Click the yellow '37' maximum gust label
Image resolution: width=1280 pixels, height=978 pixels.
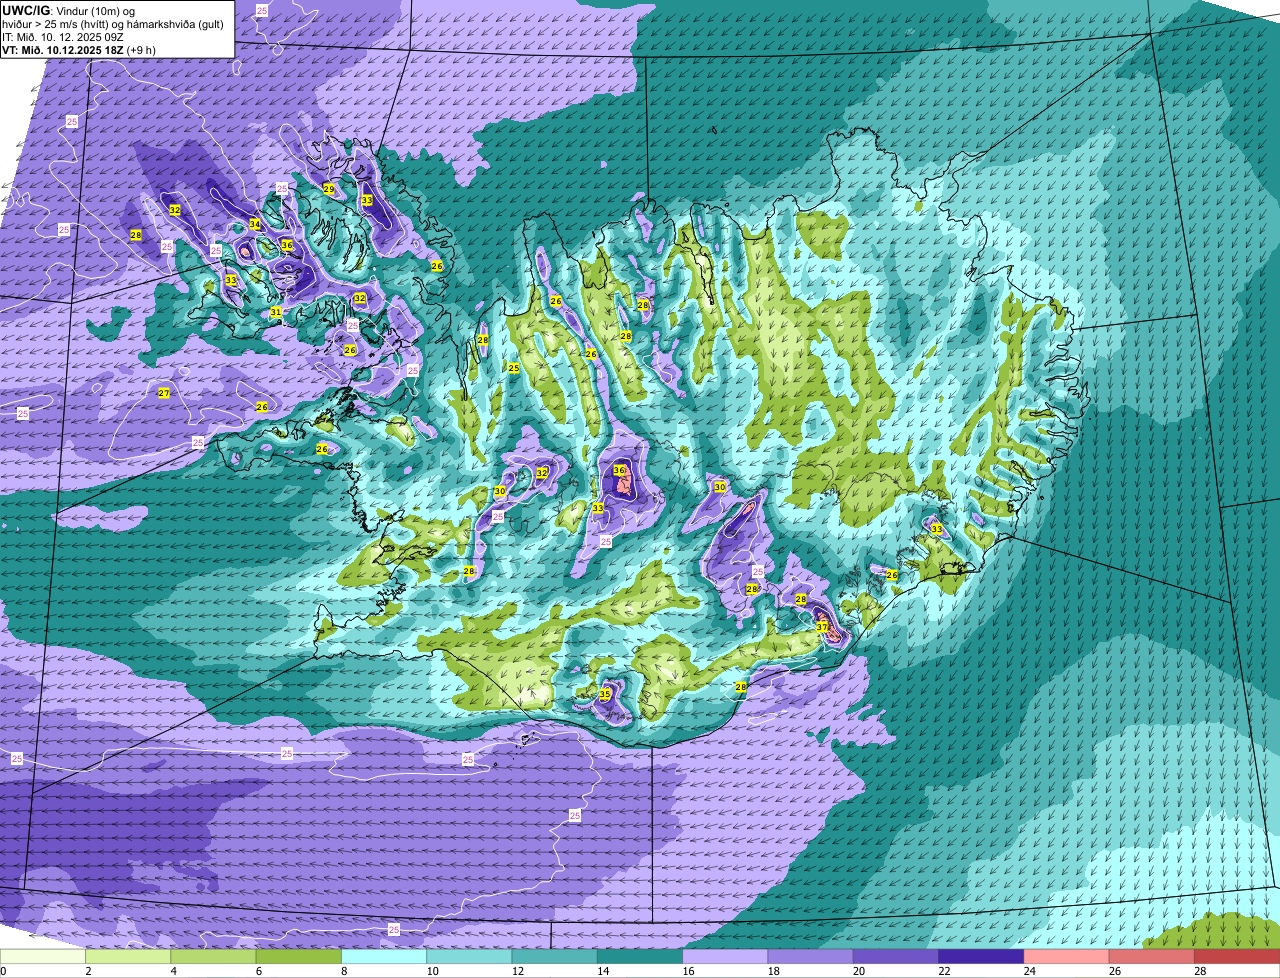[x=822, y=627]
